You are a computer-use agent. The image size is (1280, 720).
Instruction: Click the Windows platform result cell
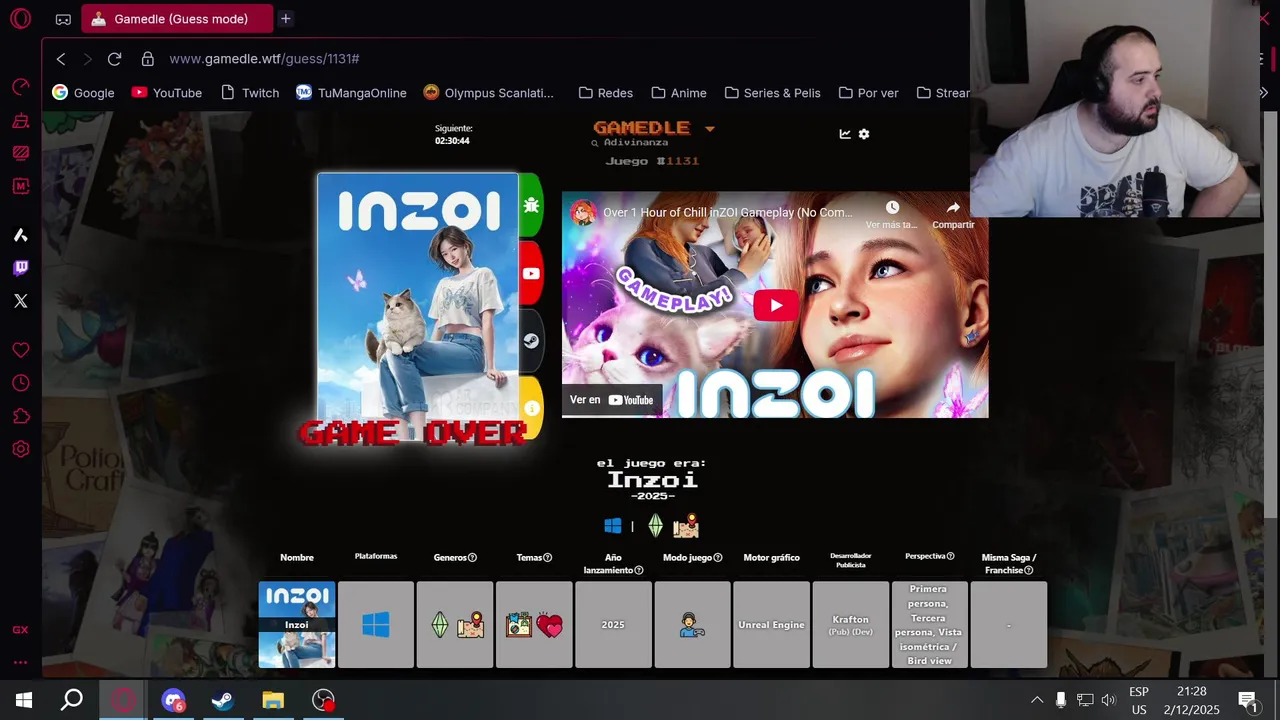[376, 625]
